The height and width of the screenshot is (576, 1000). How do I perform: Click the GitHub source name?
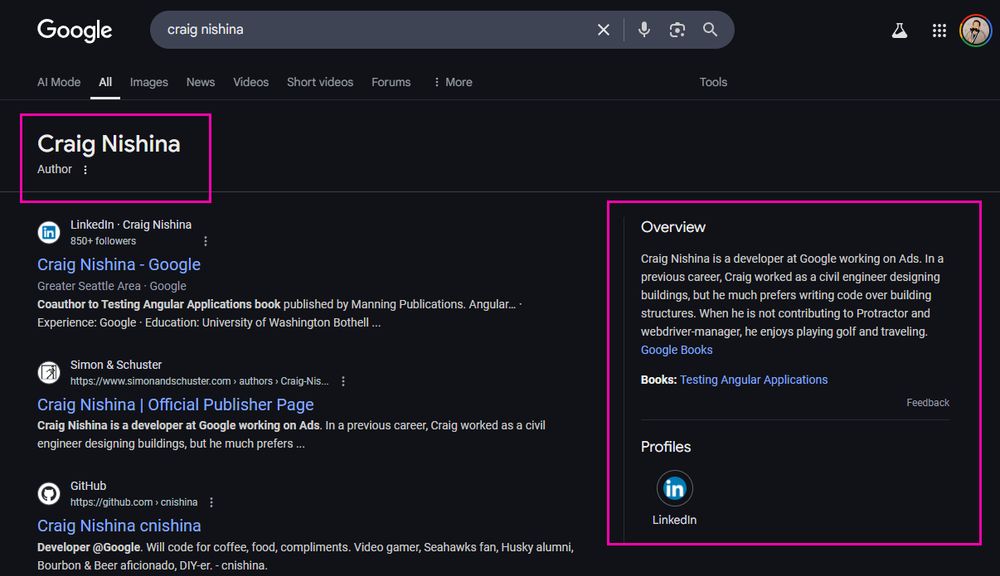pos(88,486)
